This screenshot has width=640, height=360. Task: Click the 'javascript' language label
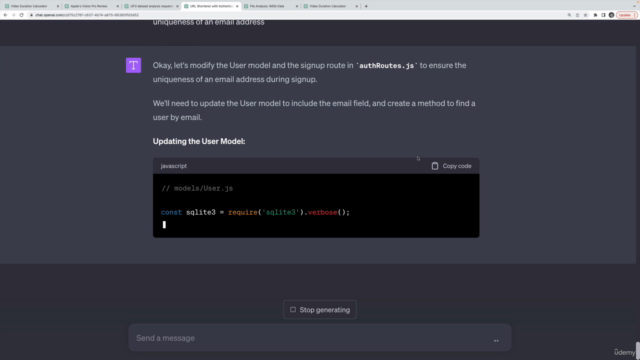tap(173, 166)
